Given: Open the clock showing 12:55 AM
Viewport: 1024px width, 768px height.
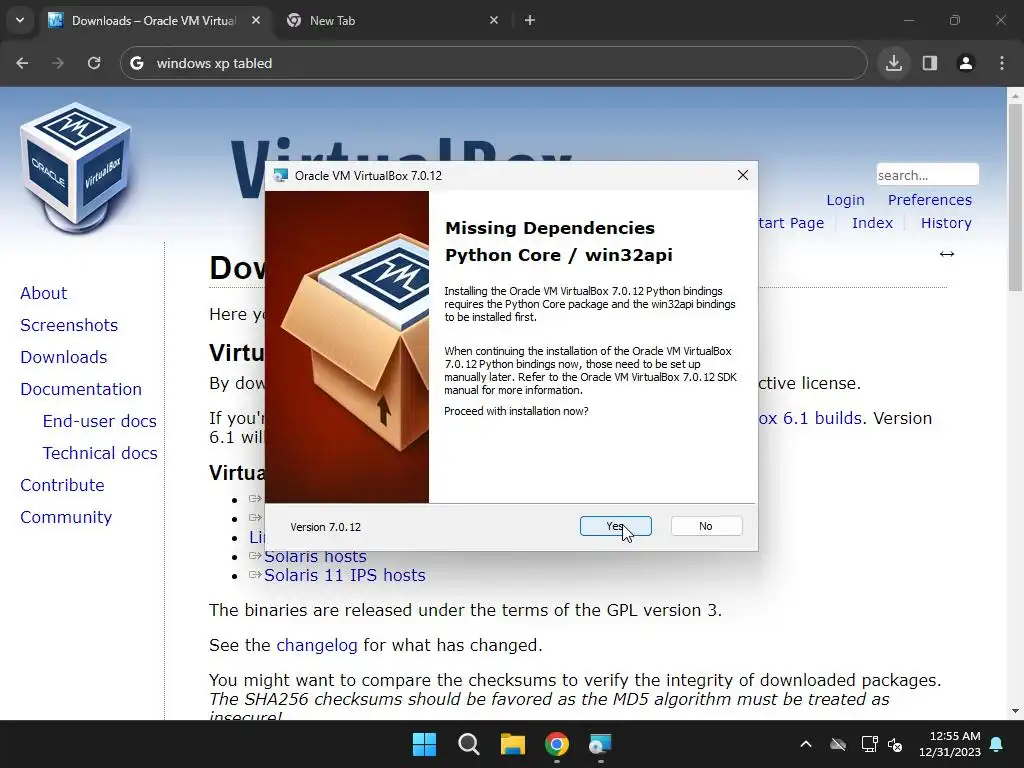Looking at the screenshot, I should (x=950, y=744).
